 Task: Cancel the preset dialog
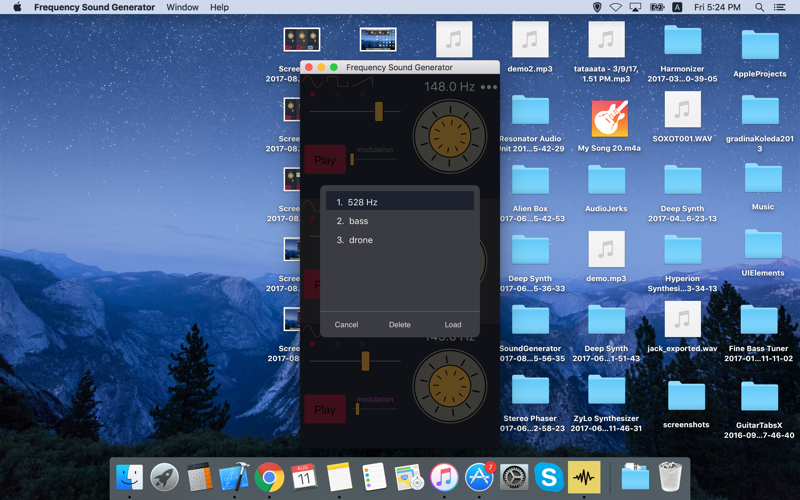point(346,324)
